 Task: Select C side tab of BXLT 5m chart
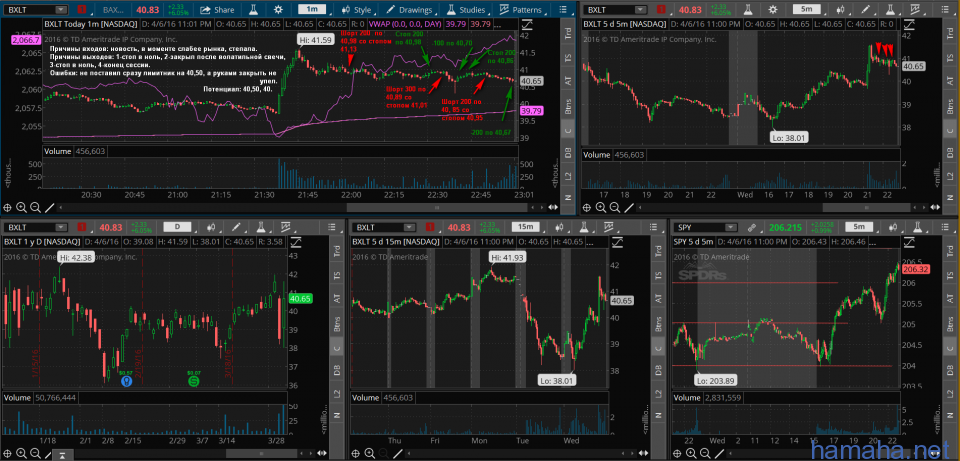[950, 130]
